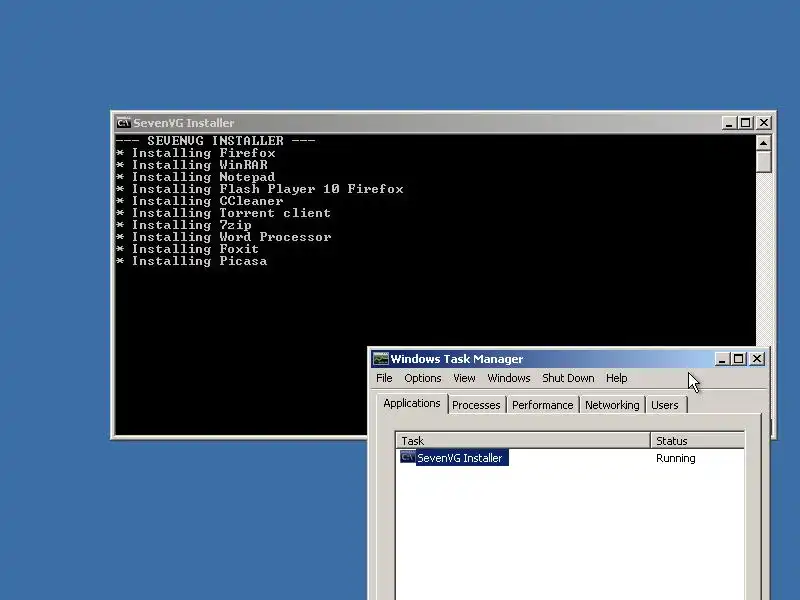
Task: Open the Help menu in Task Manager
Action: pyautogui.click(x=616, y=378)
